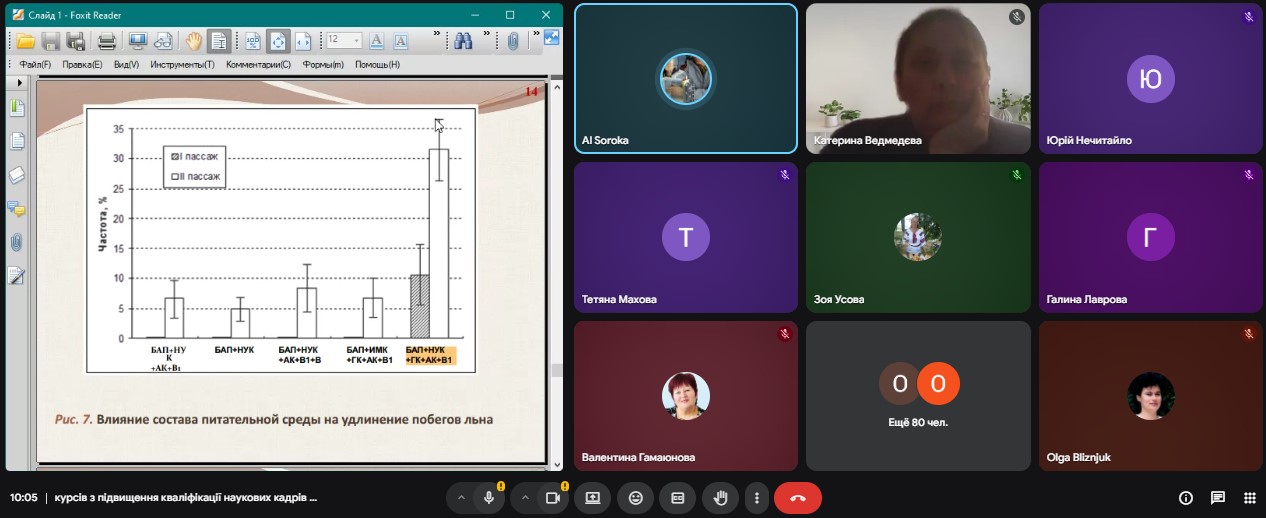Click the paperclip attach icon in toolbar
The height and width of the screenshot is (518, 1266).
pos(512,41)
